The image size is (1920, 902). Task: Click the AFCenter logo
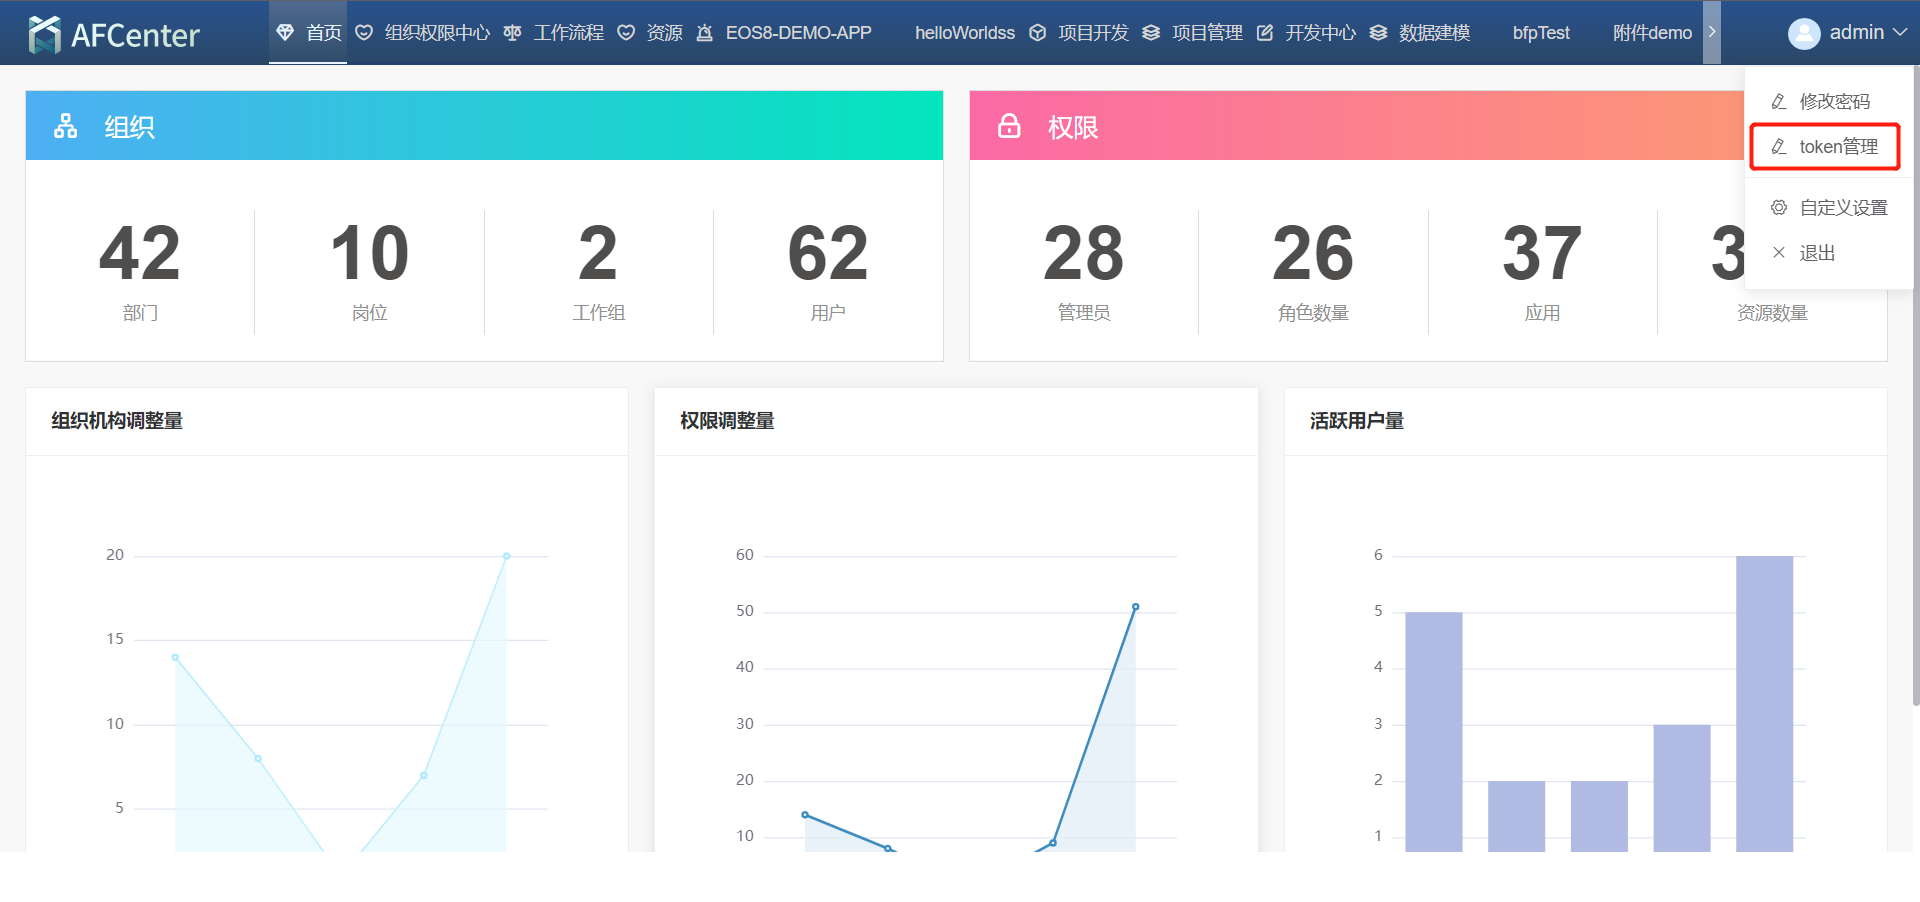click(x=114, y=34)
